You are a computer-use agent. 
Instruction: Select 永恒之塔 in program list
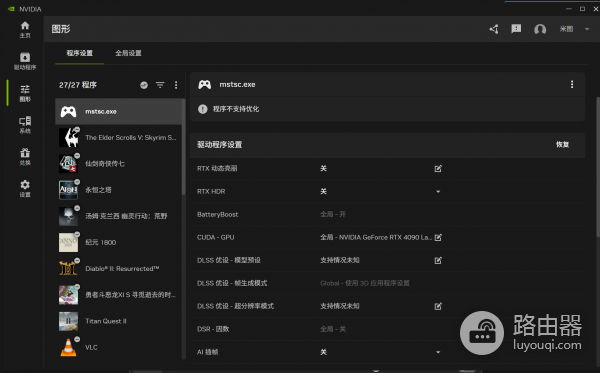(x=119, y=190)
